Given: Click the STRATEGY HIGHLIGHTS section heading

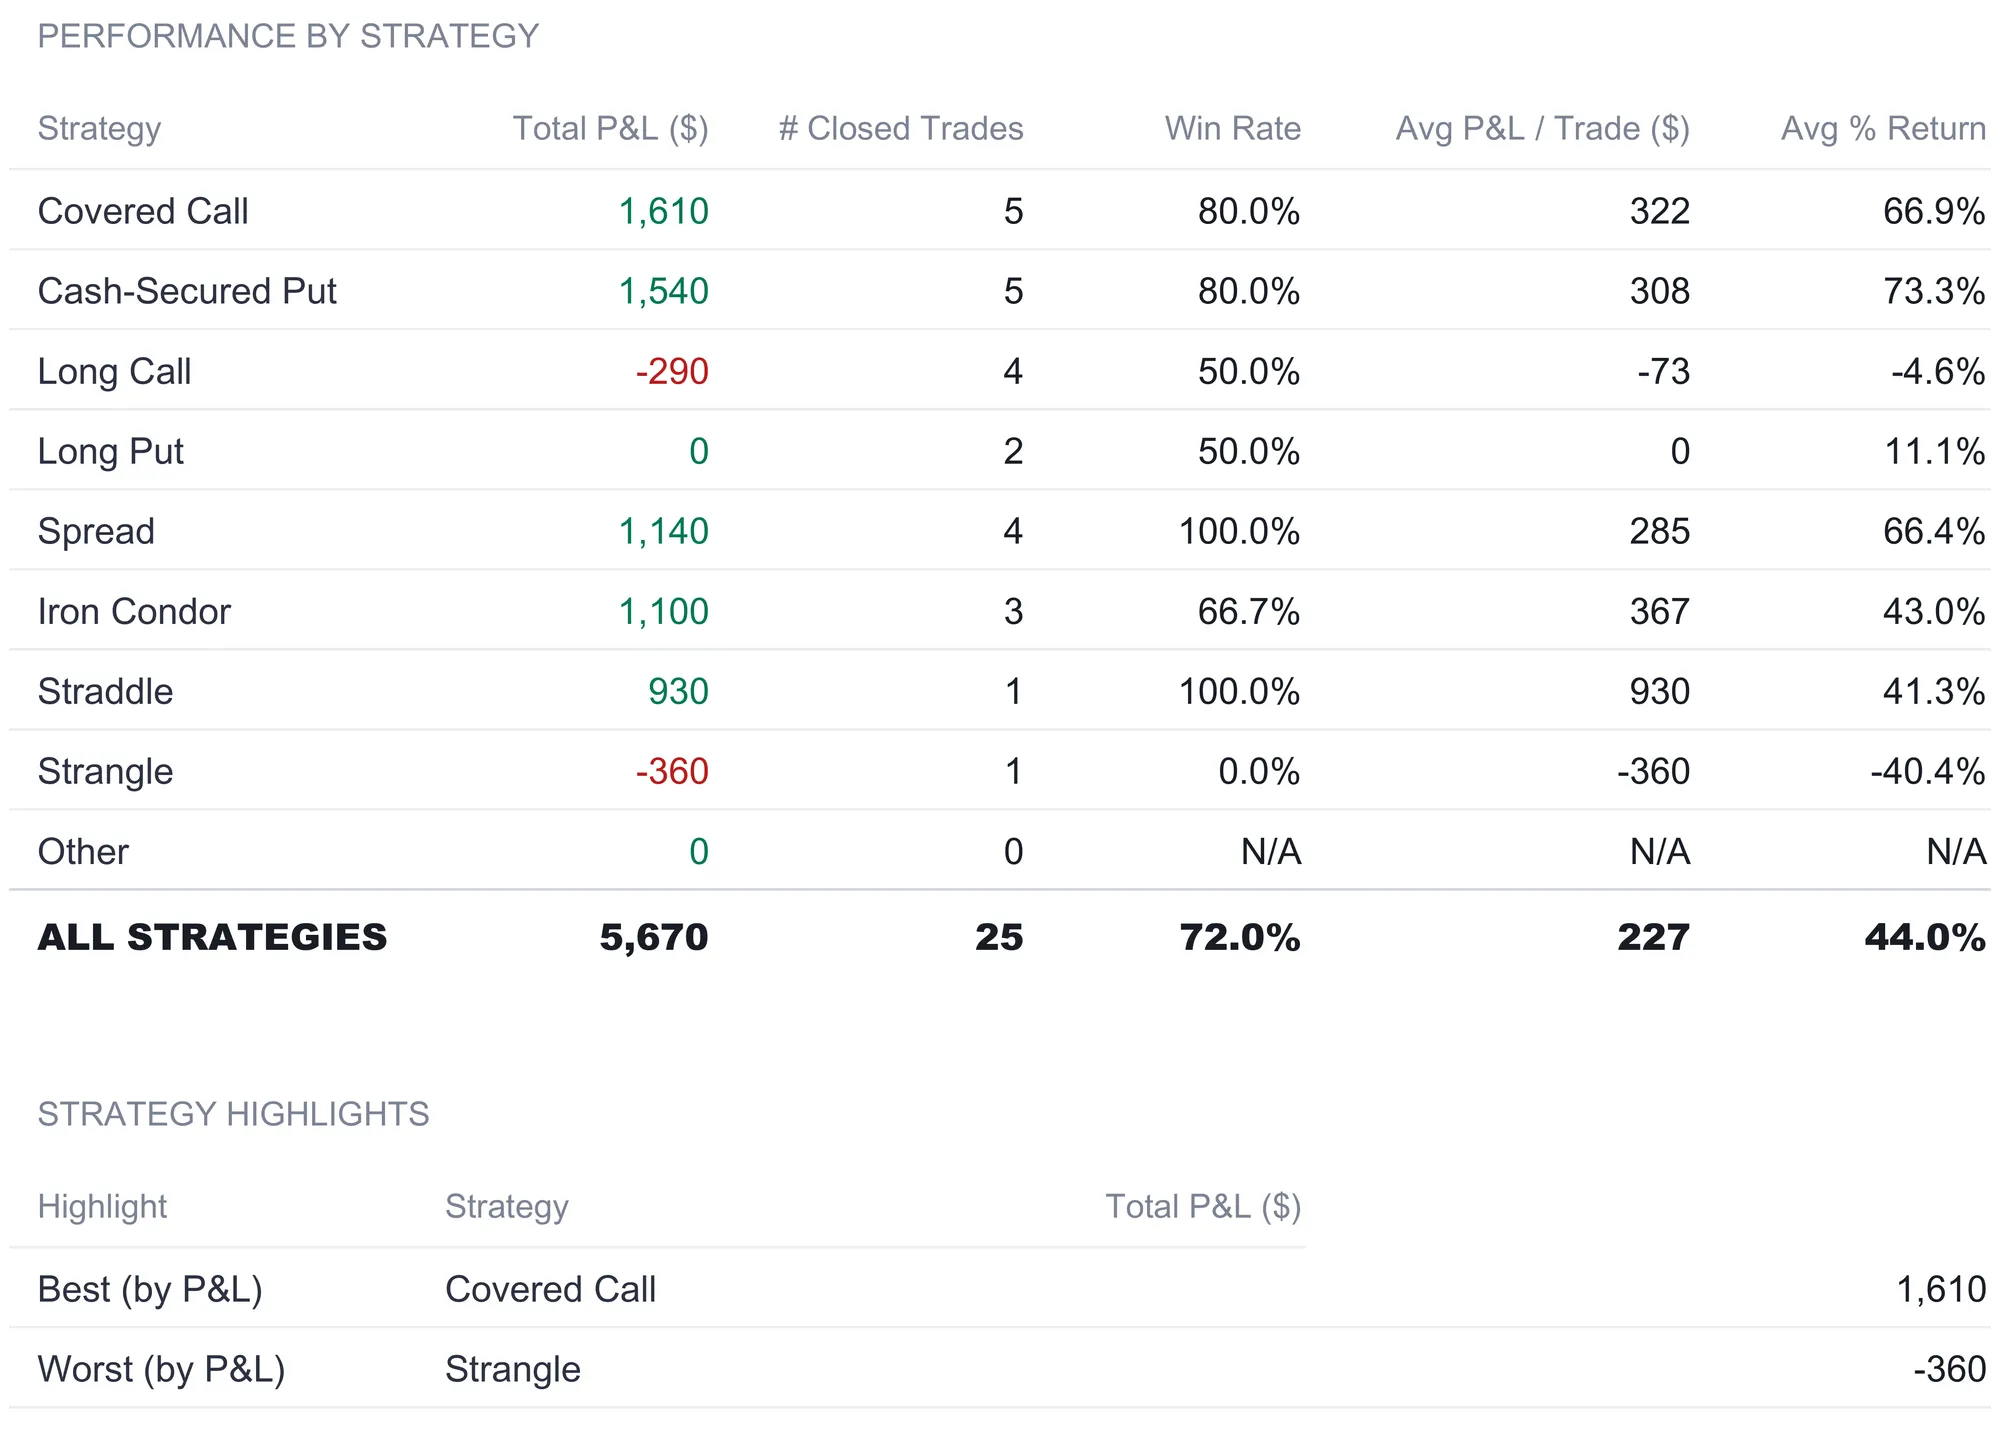Looking at the screenshot, I should pos(233,1114).
